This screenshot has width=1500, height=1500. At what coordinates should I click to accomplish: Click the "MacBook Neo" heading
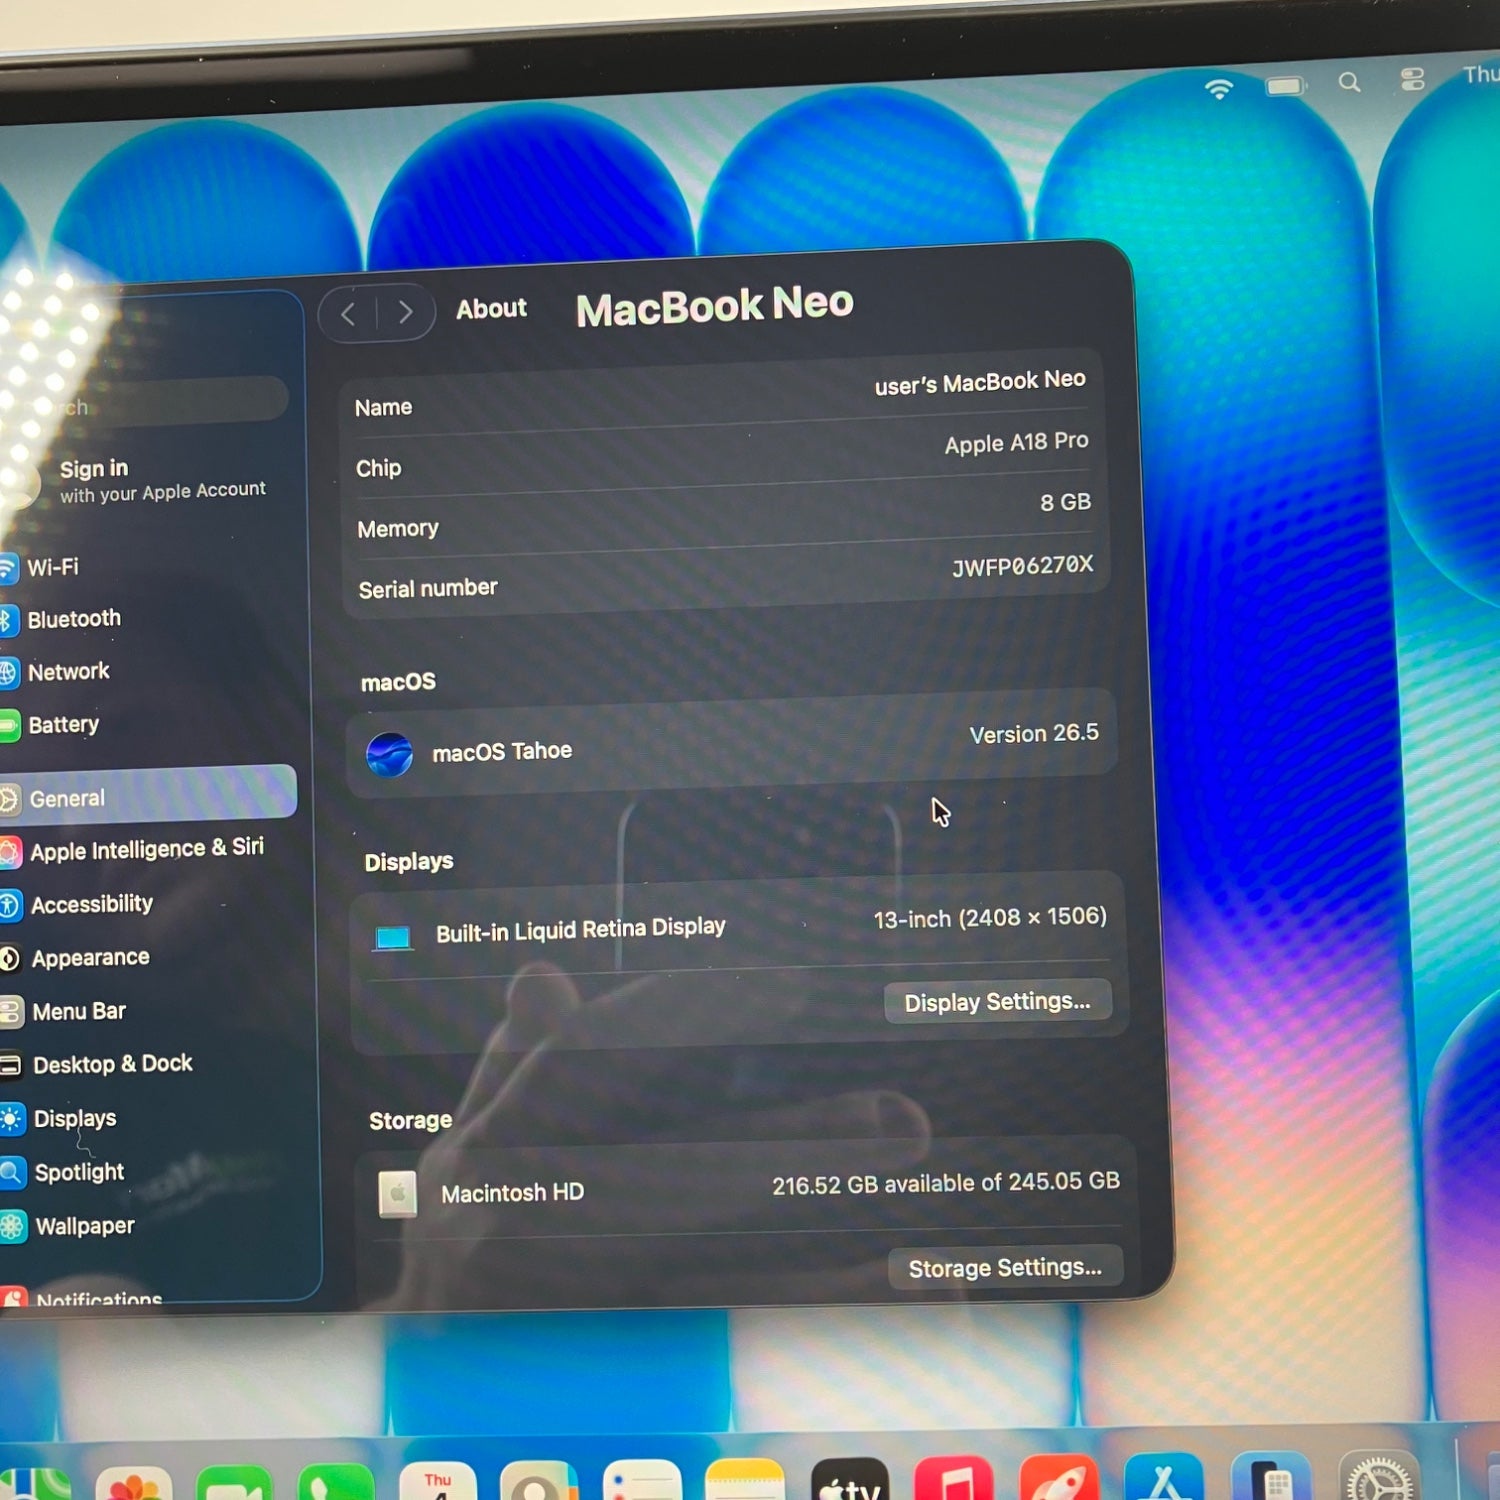[x=714, y=306]
